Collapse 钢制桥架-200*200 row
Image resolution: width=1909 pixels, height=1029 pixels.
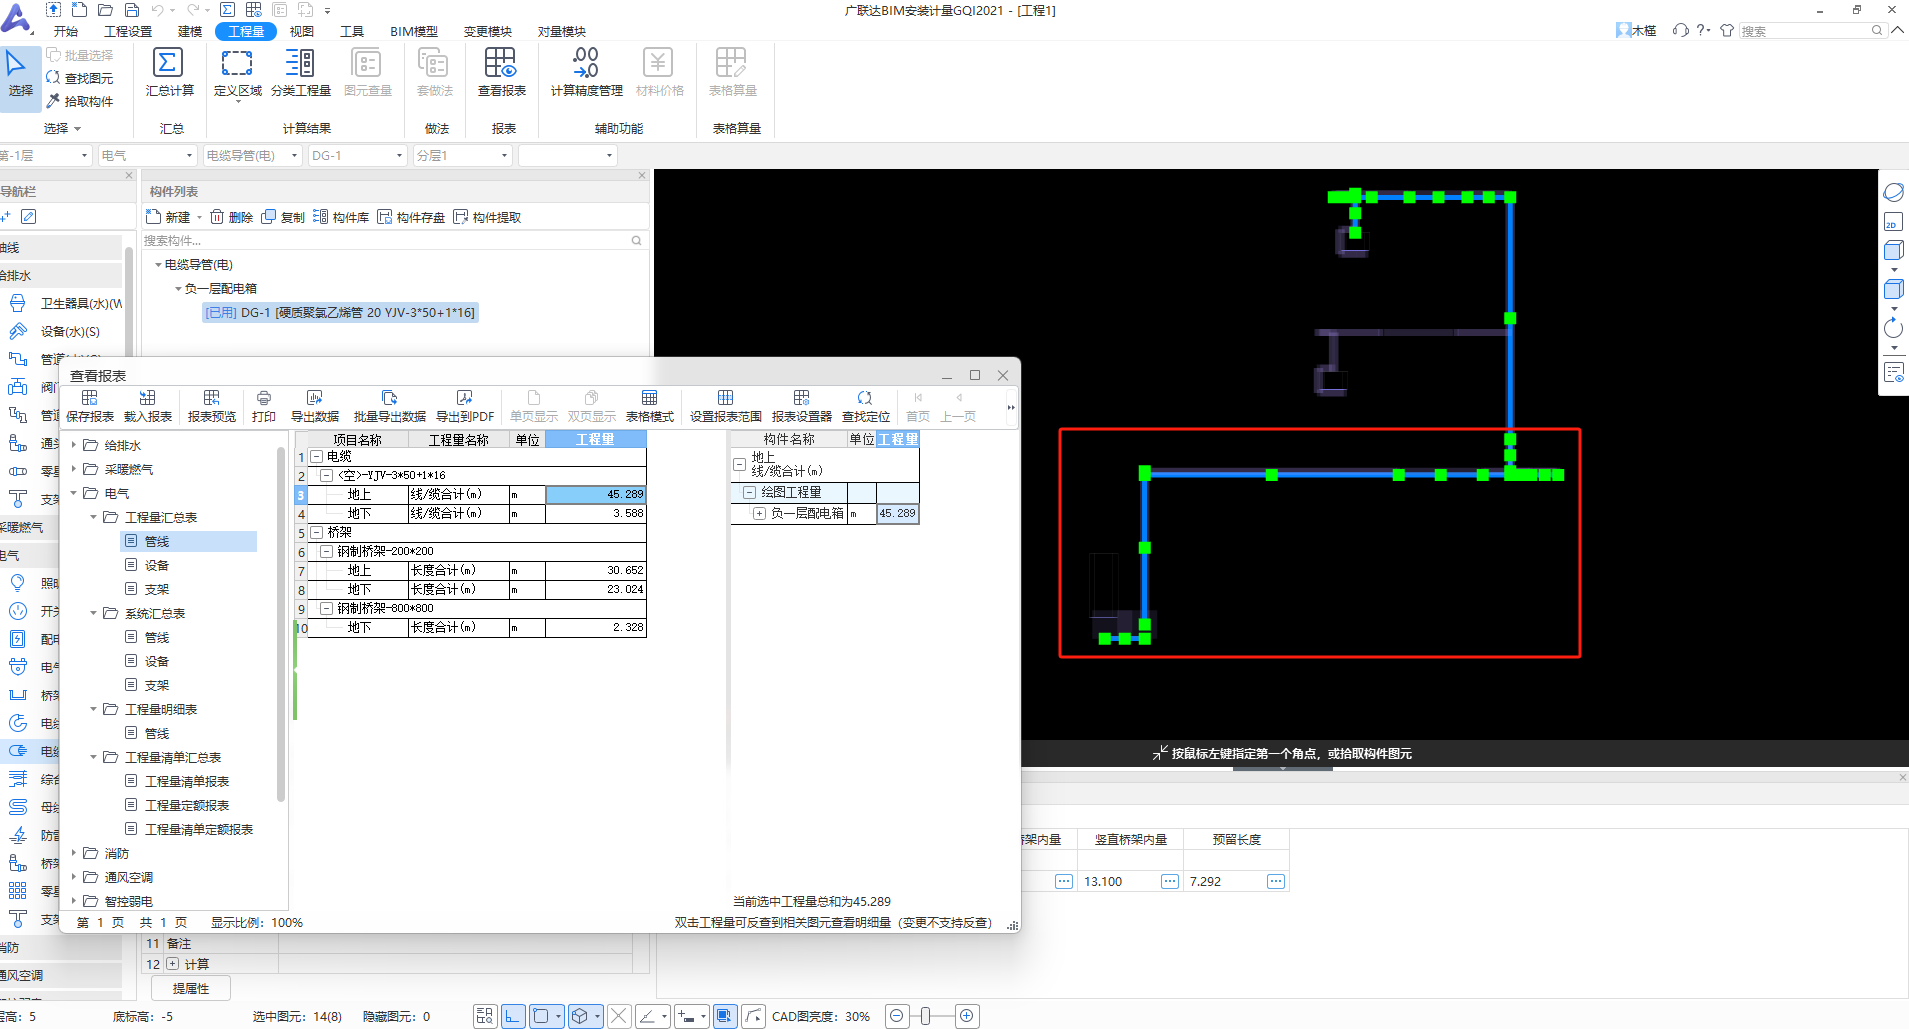(x=326, y=551)
